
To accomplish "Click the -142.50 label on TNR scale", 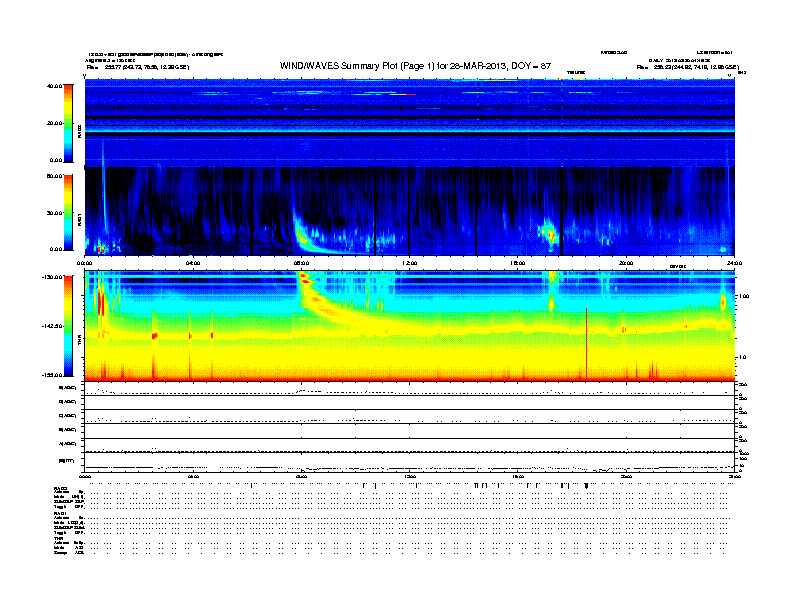I will [52, 326].
